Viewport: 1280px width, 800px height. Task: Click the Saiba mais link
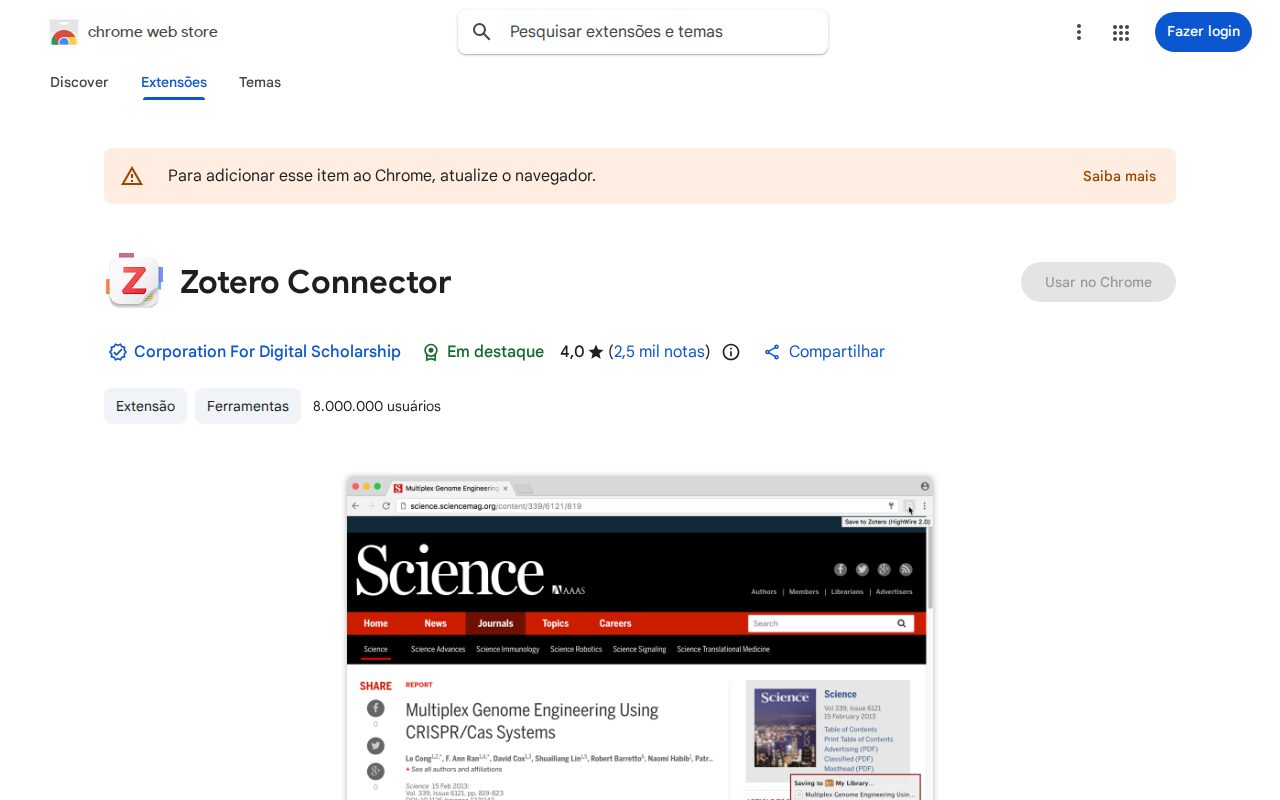coord(1119,176)
